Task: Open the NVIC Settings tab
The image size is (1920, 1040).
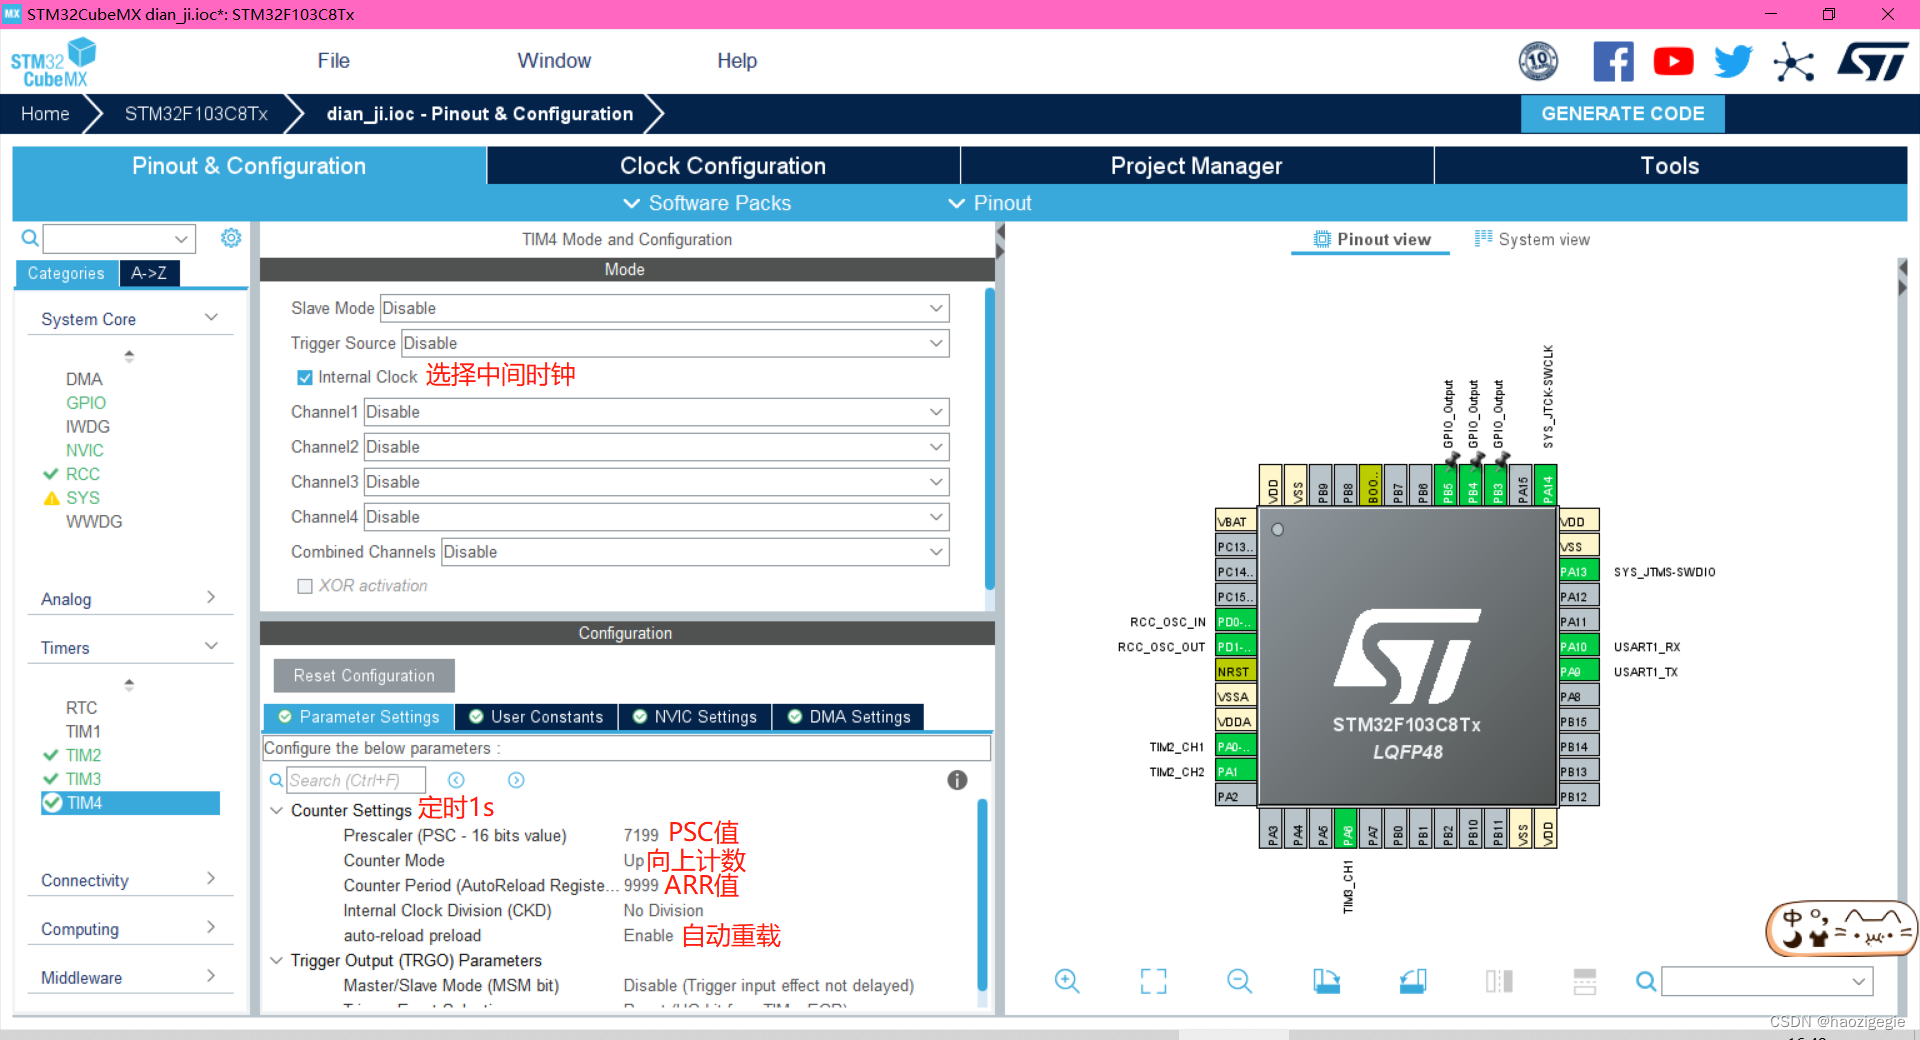Action: pyautogui.click(x=695, y=717)
